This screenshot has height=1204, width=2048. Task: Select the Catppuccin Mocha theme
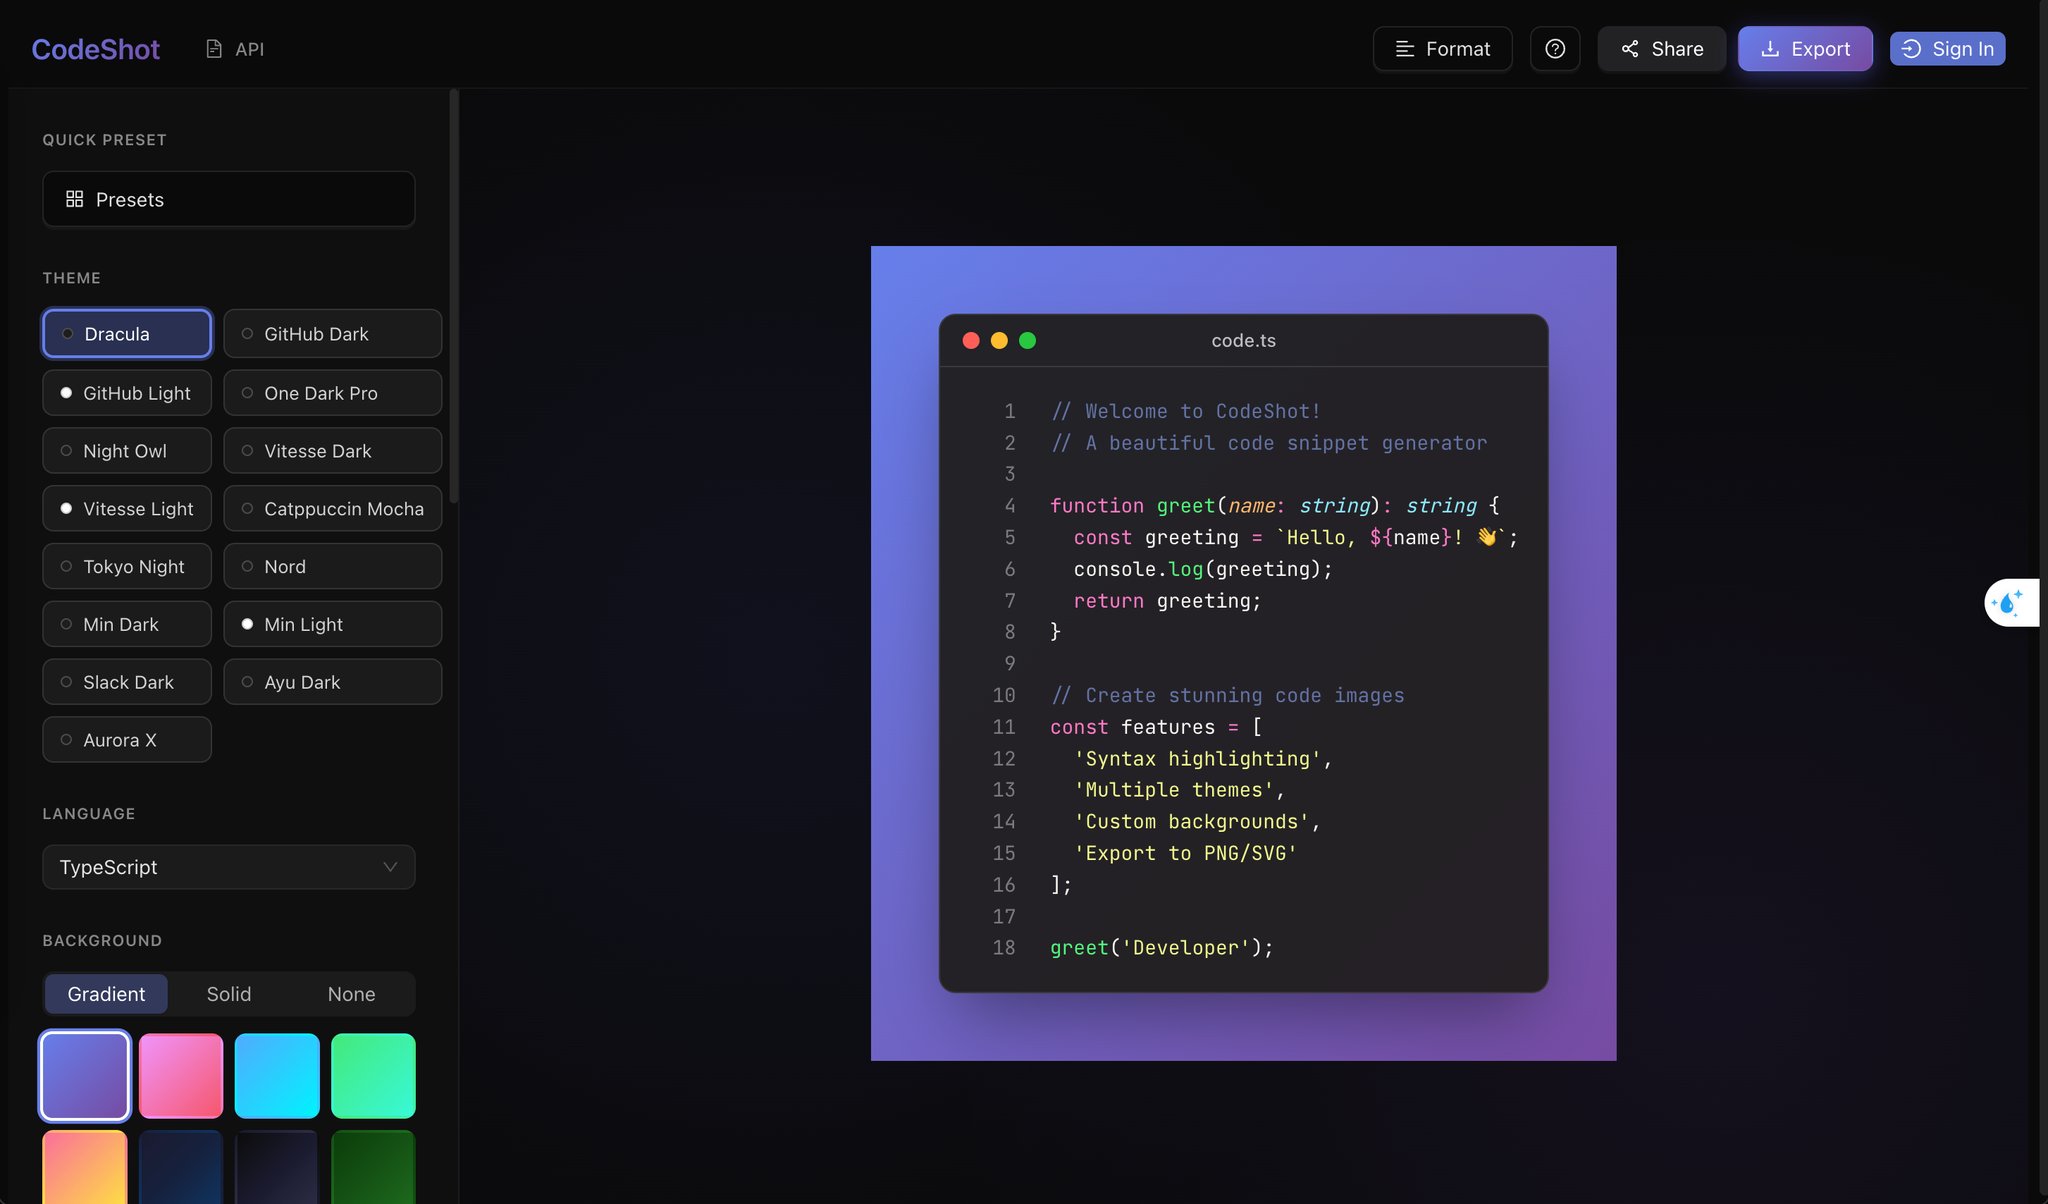(333, 509)
